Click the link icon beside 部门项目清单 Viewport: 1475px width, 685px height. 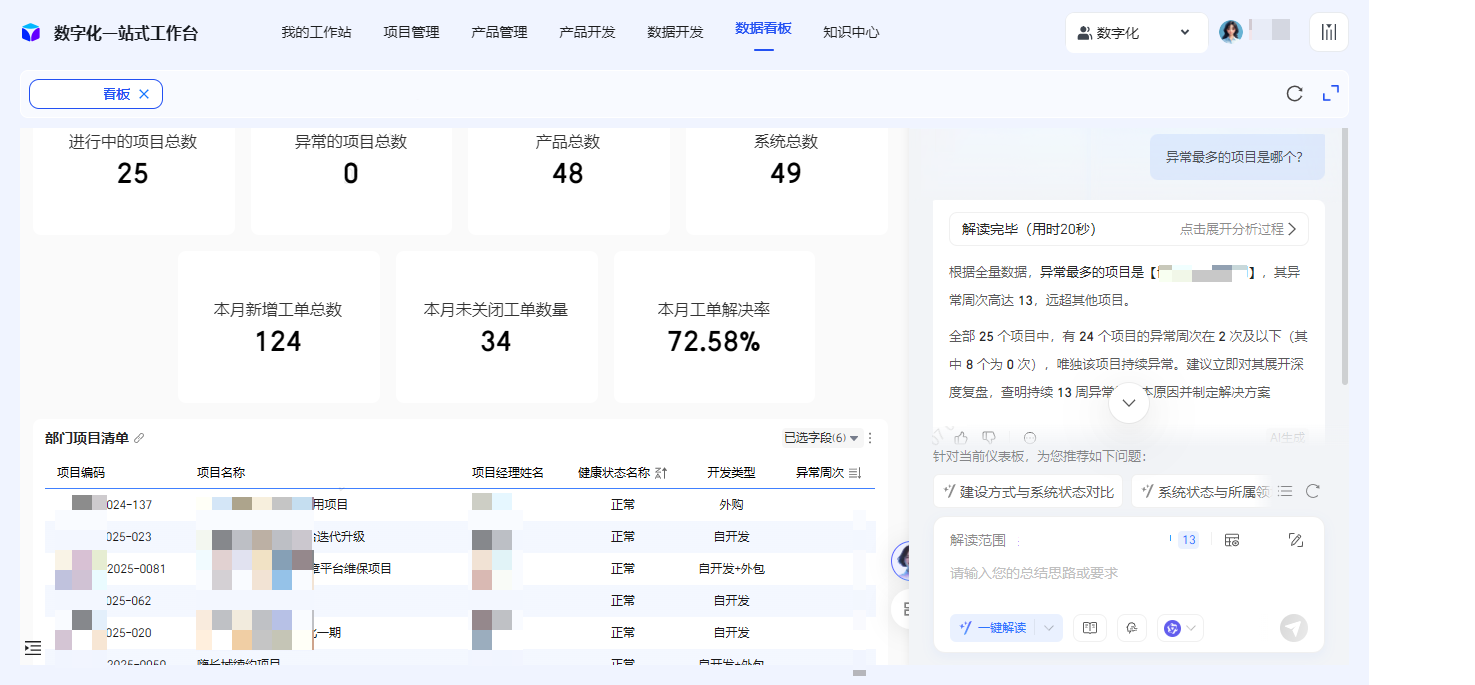[x=139, y=438]
